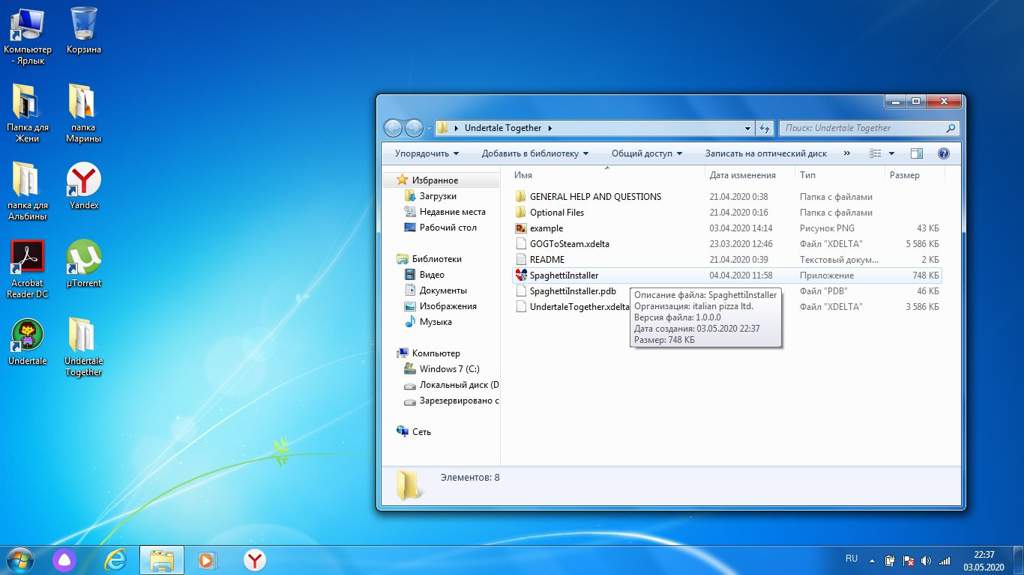Image resolution: width=1024 pixels, height=575 pixels.
Task: Select Сеть in the navigation pane
Action: tap(421, 431)
